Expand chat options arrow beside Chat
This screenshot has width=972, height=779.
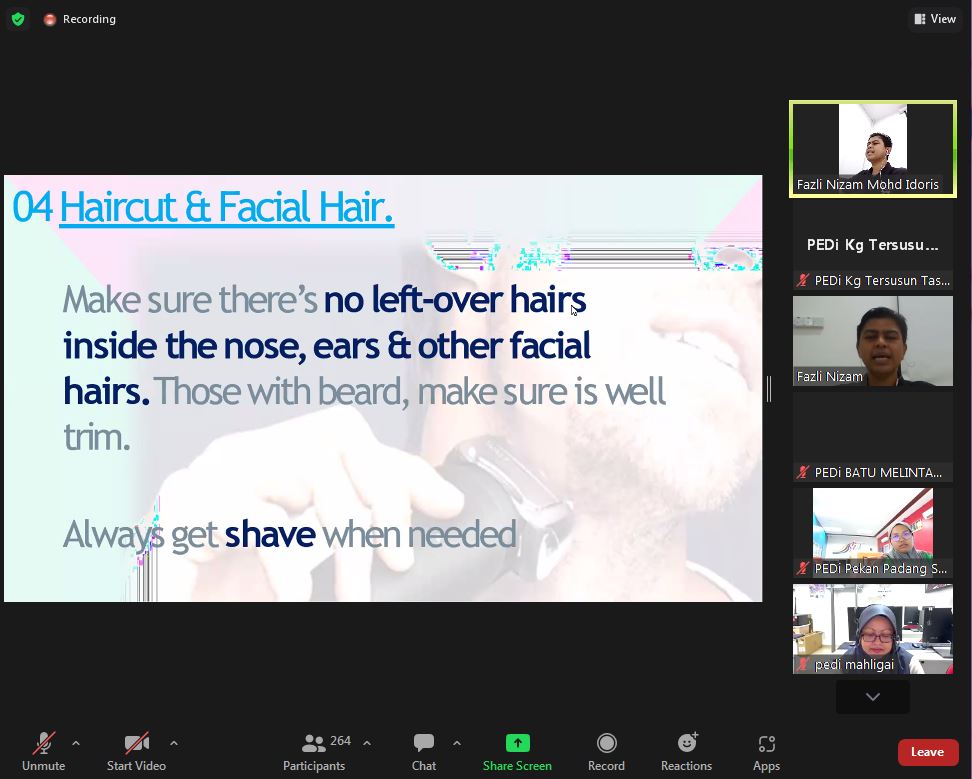457,743
